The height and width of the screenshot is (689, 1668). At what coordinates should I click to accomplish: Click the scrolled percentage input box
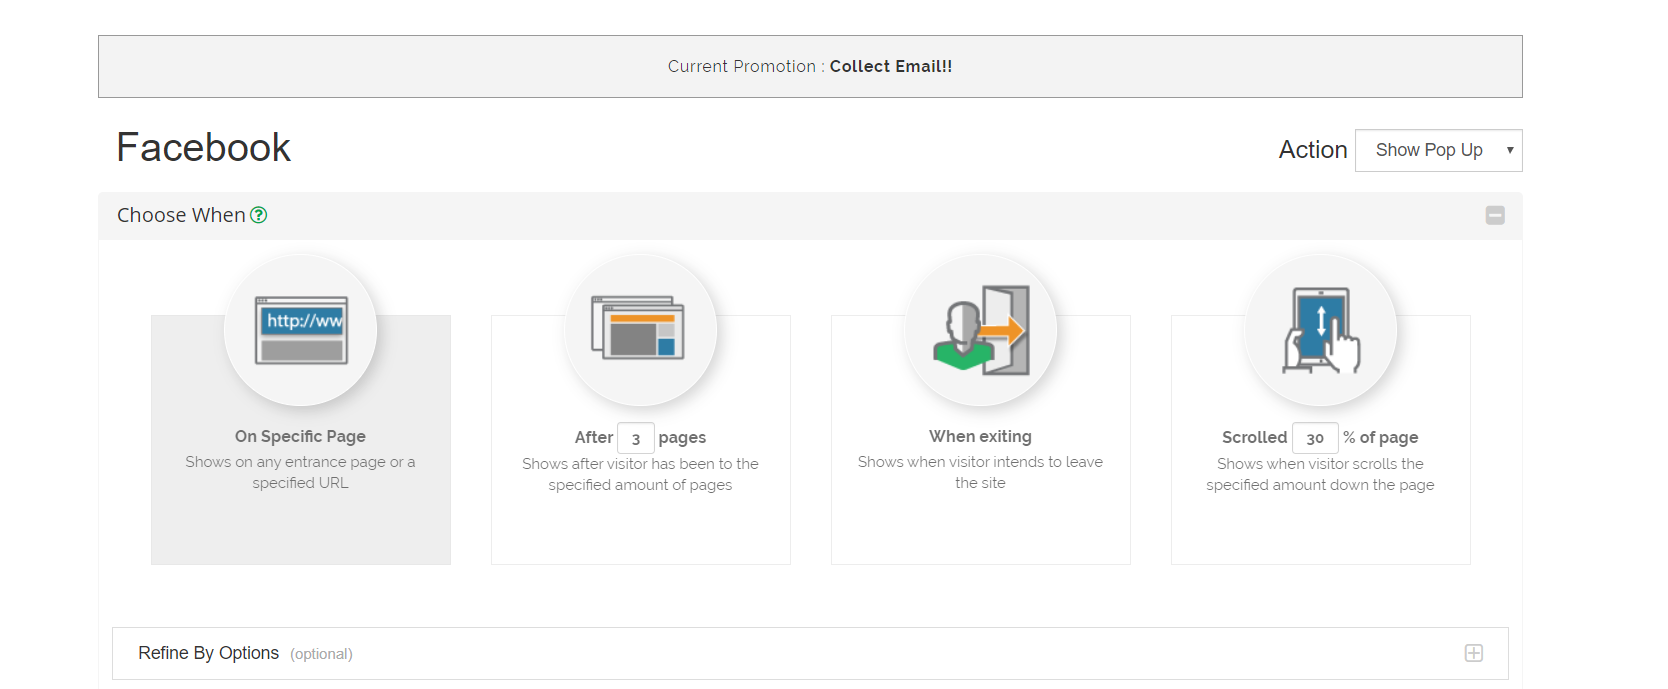1315,438
